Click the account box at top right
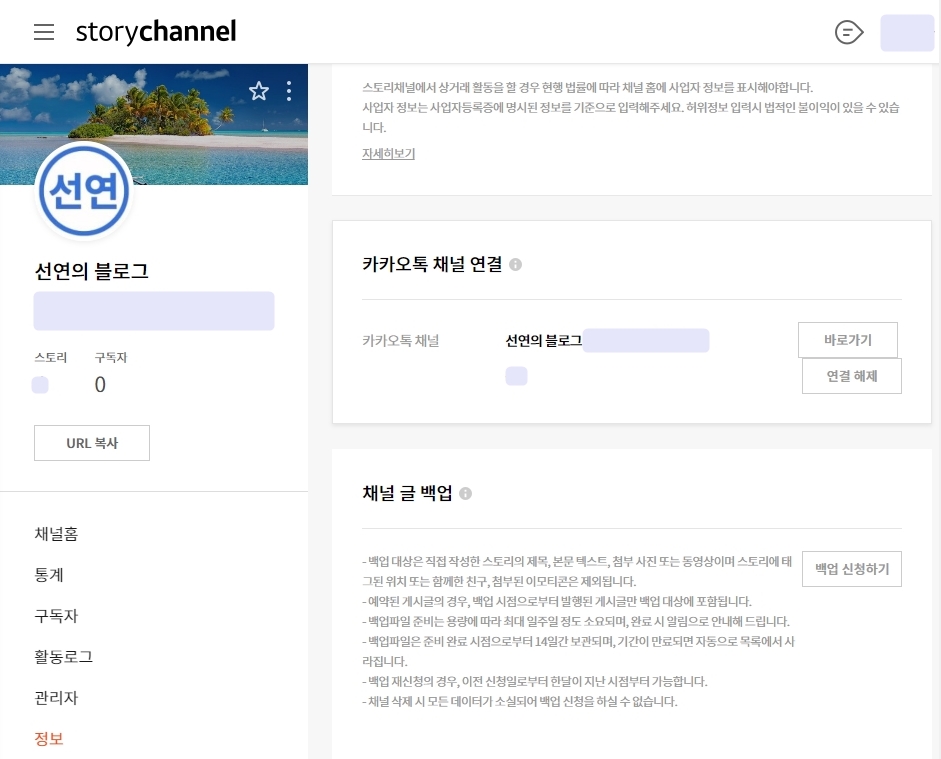941x759 pixels. point(906,31)
